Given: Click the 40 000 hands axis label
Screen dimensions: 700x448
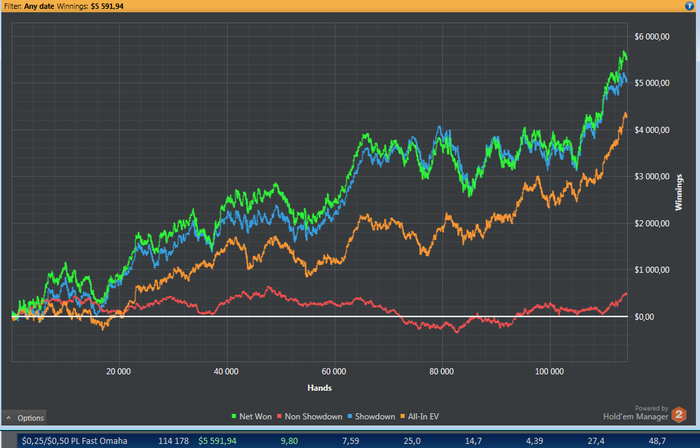Looking at the screenshot, I should pos(226,371).
